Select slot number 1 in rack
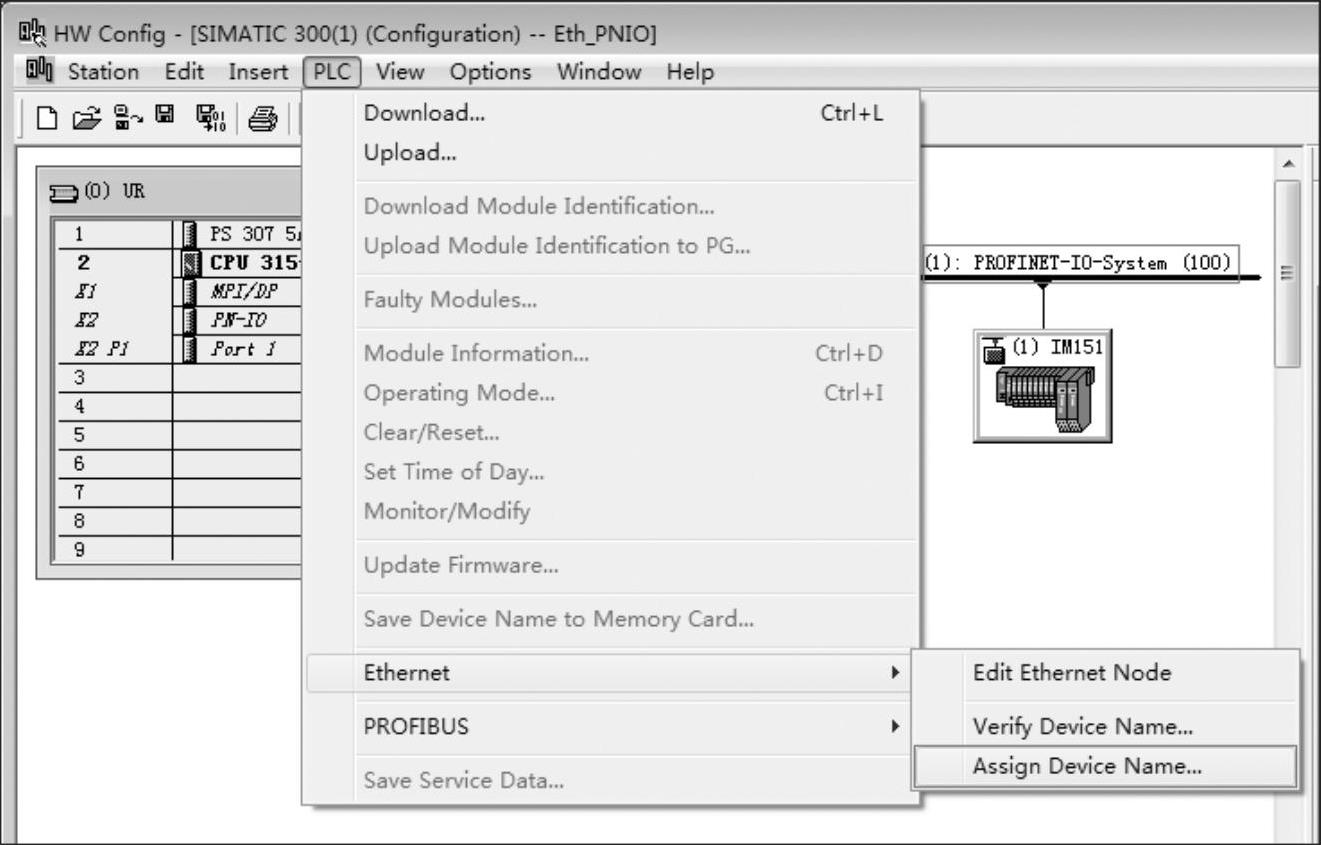This screenshot has height=845, width=1321. click(x=78, y=234)
